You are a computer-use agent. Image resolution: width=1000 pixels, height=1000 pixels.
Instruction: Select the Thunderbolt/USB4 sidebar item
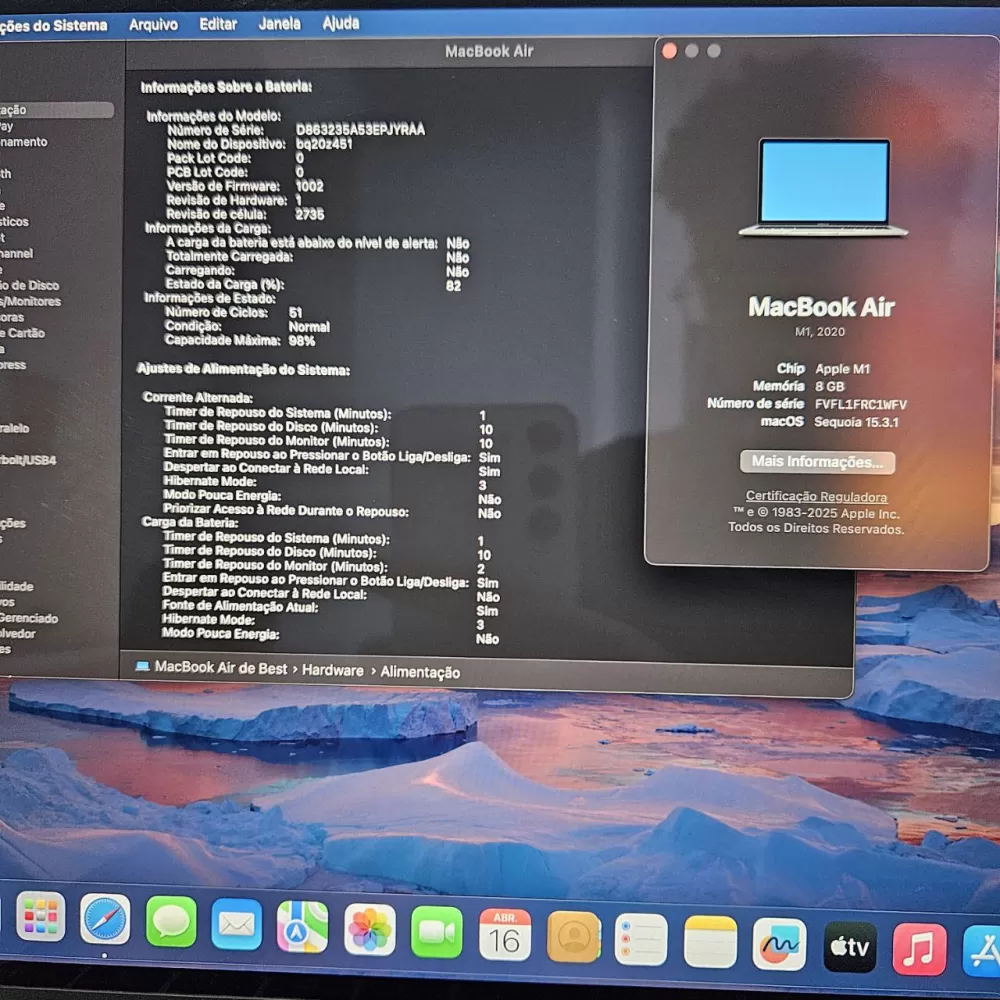click(28, 460)
